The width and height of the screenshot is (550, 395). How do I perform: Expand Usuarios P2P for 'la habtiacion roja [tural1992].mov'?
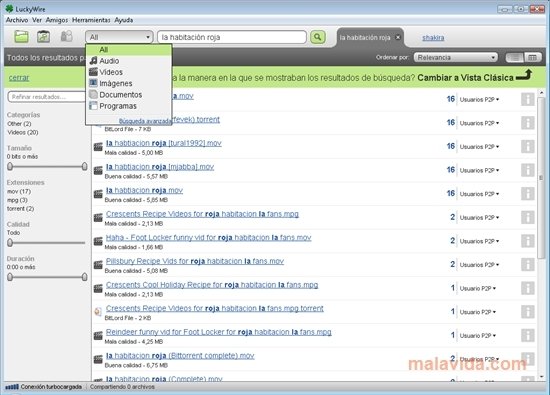click(x=479, y=147)
